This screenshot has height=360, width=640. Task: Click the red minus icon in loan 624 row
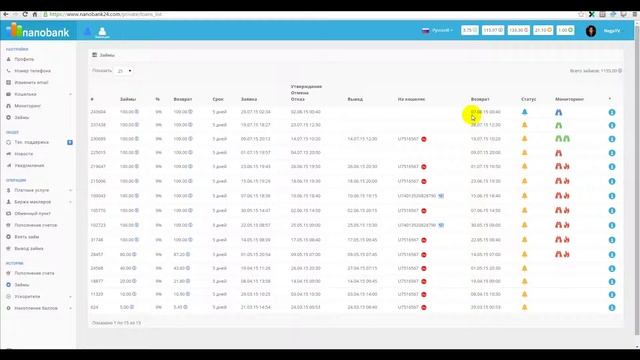point(424,308)
